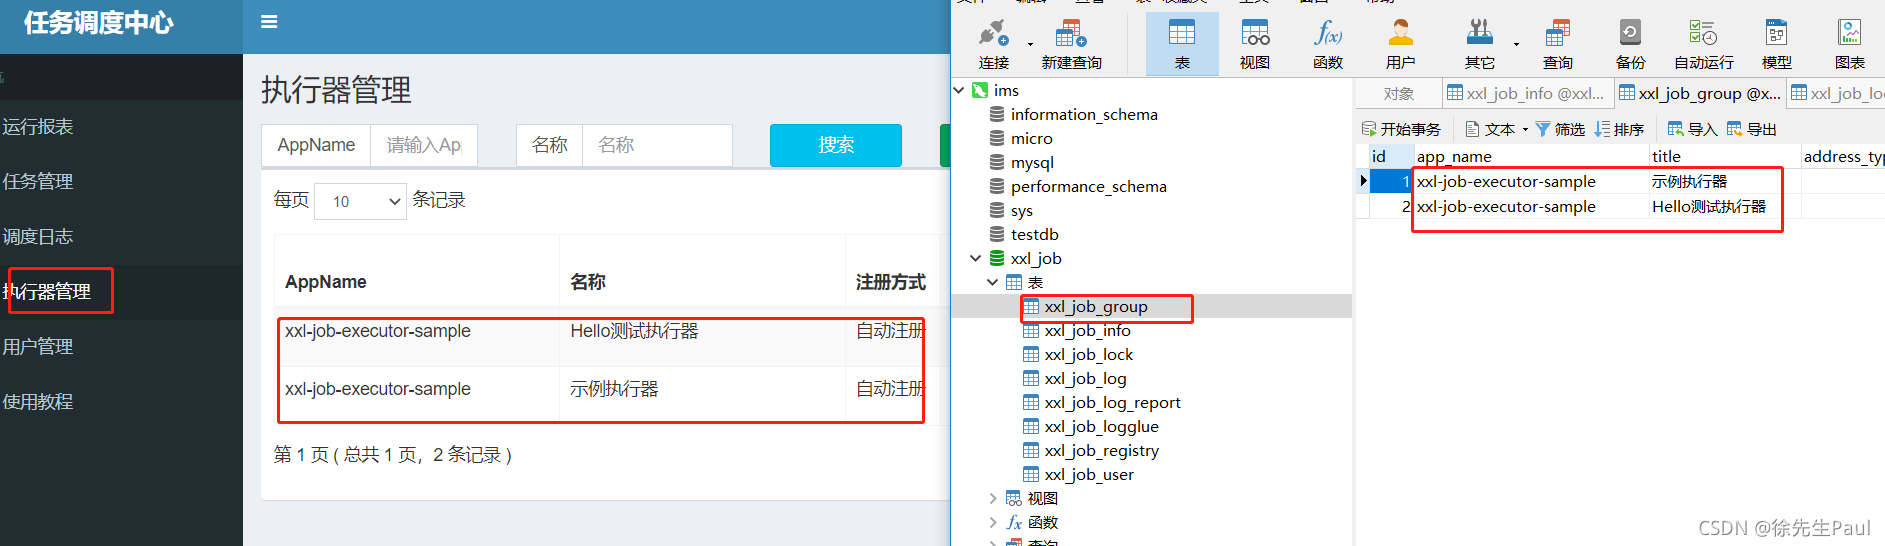Switch to the xxl_job_info tab
Image resolution: width=1885 pixels, height=546 pixels.
pyautogui.click(x=1527, y=93)
